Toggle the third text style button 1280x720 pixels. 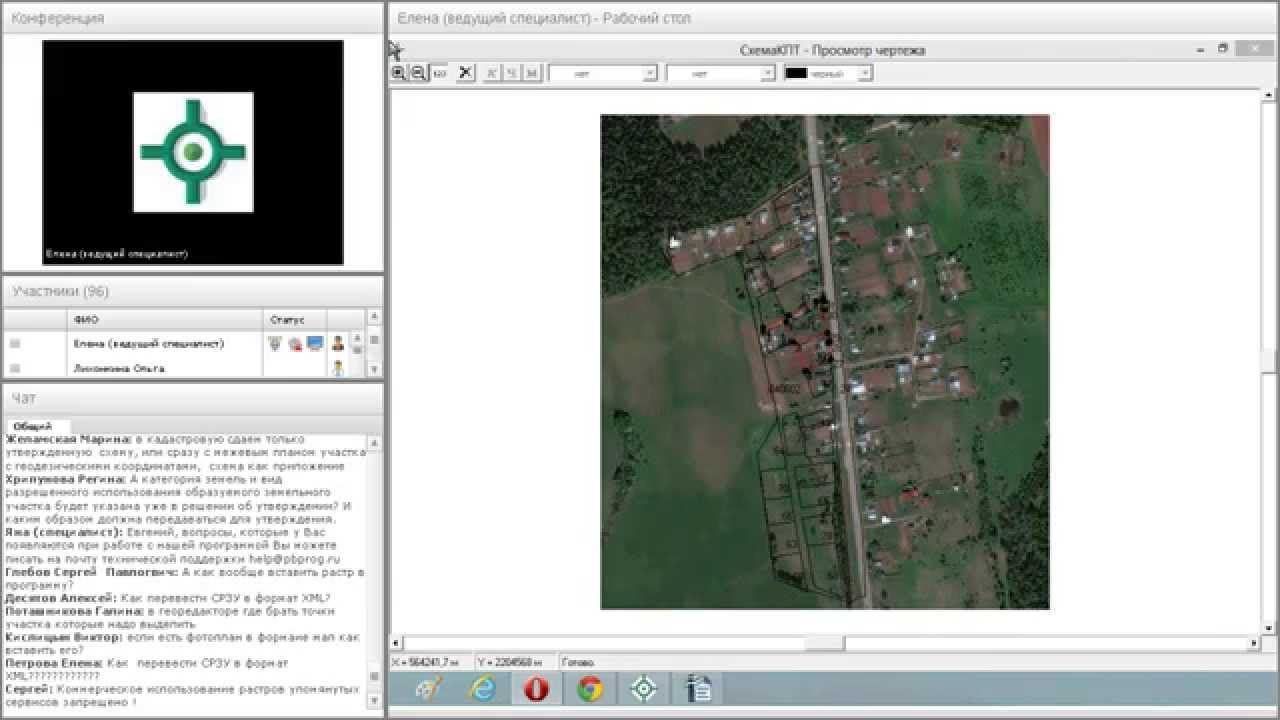pyautogui.click(x=532, y=73)
